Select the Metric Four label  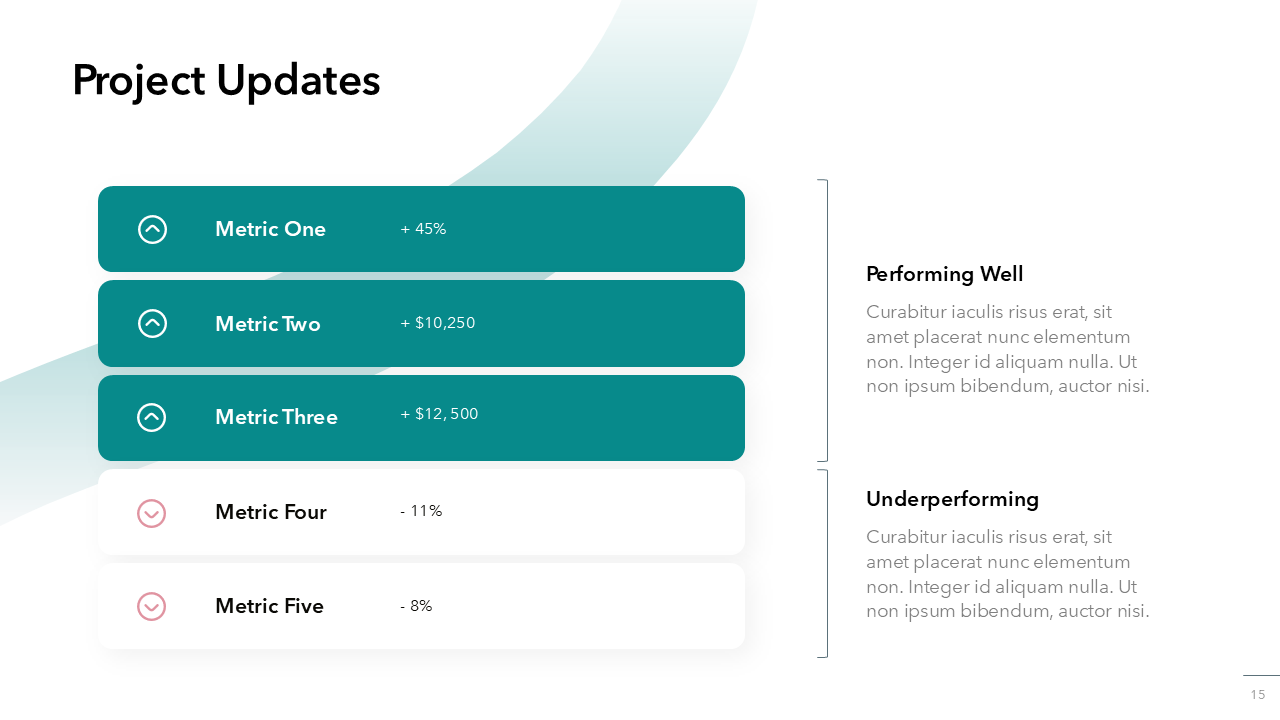pyautogui.click(x=270, y=512)
